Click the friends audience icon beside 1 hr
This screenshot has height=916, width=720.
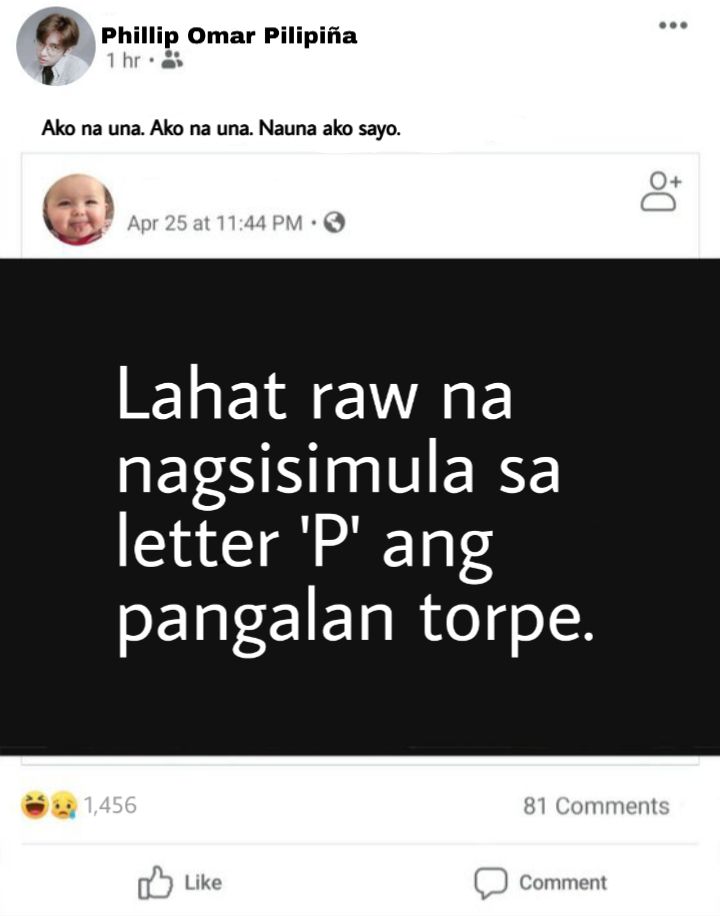[172, 60]
